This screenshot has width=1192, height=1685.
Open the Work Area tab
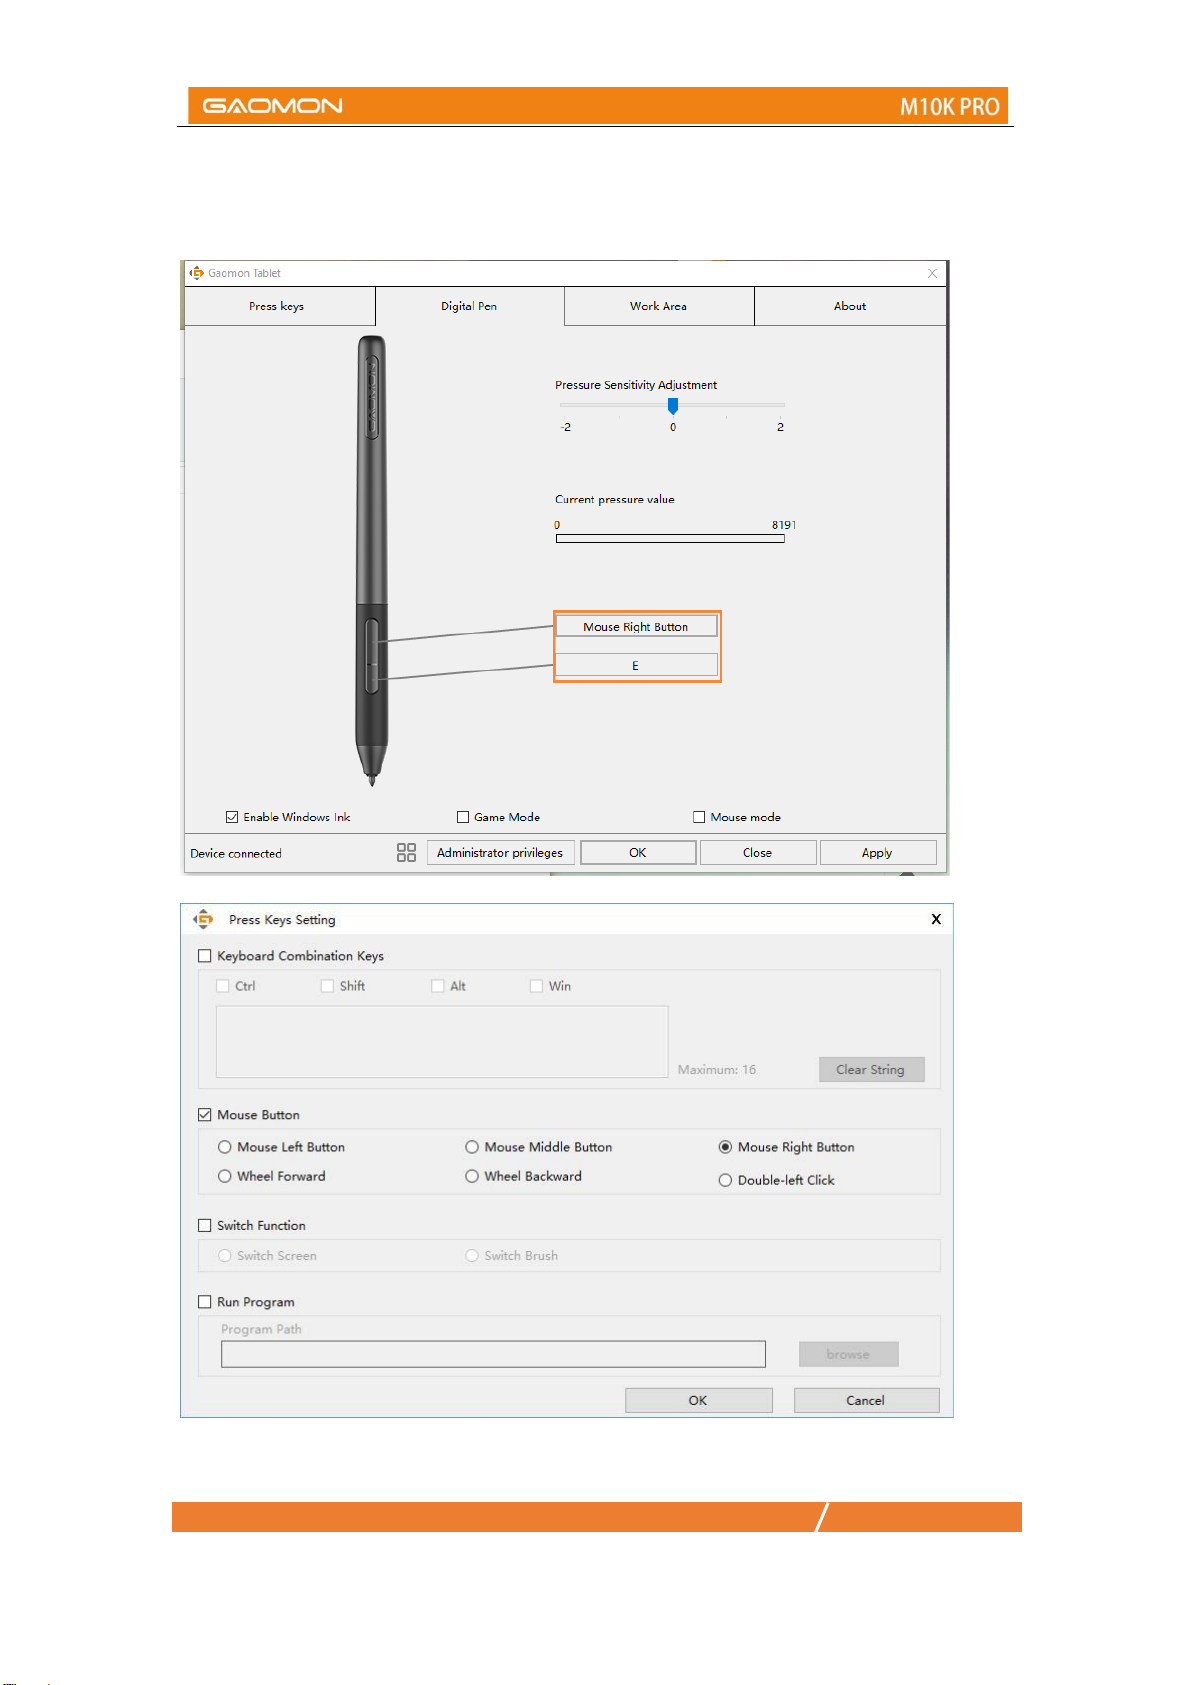click(659, 306)
